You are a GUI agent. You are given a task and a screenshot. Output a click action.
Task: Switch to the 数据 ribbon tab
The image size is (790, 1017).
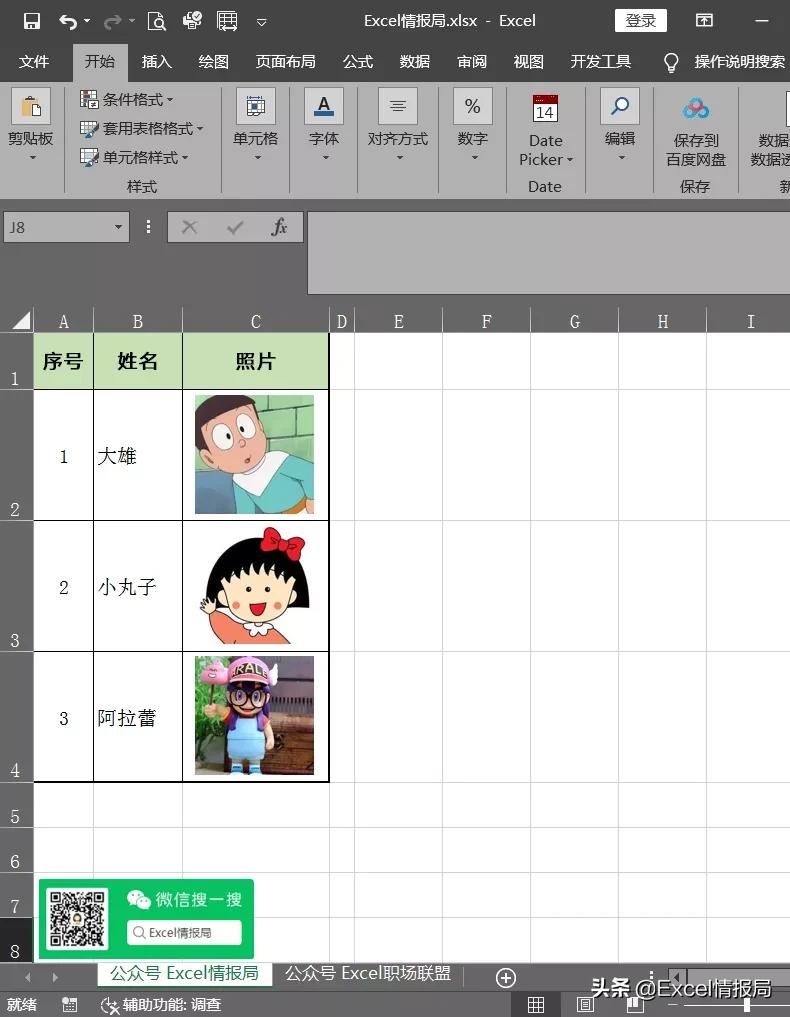415,62
